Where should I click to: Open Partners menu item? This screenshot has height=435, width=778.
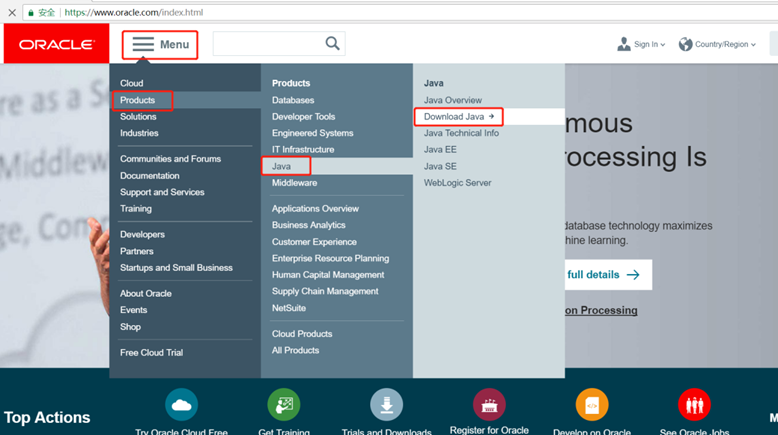136,251
